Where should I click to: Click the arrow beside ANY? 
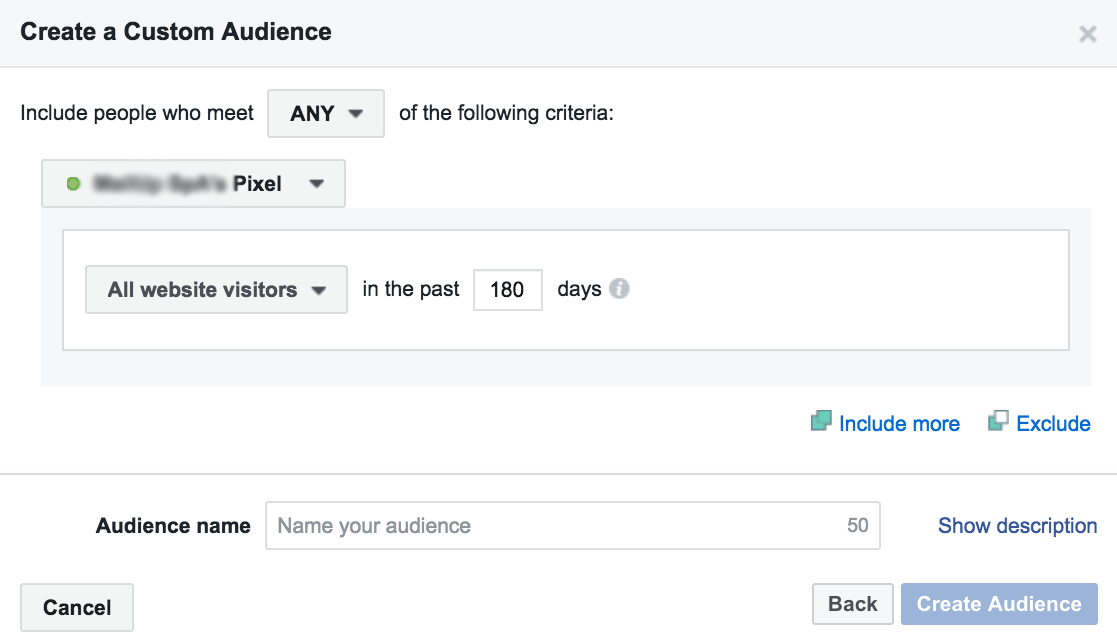click(x=355, y=114)
